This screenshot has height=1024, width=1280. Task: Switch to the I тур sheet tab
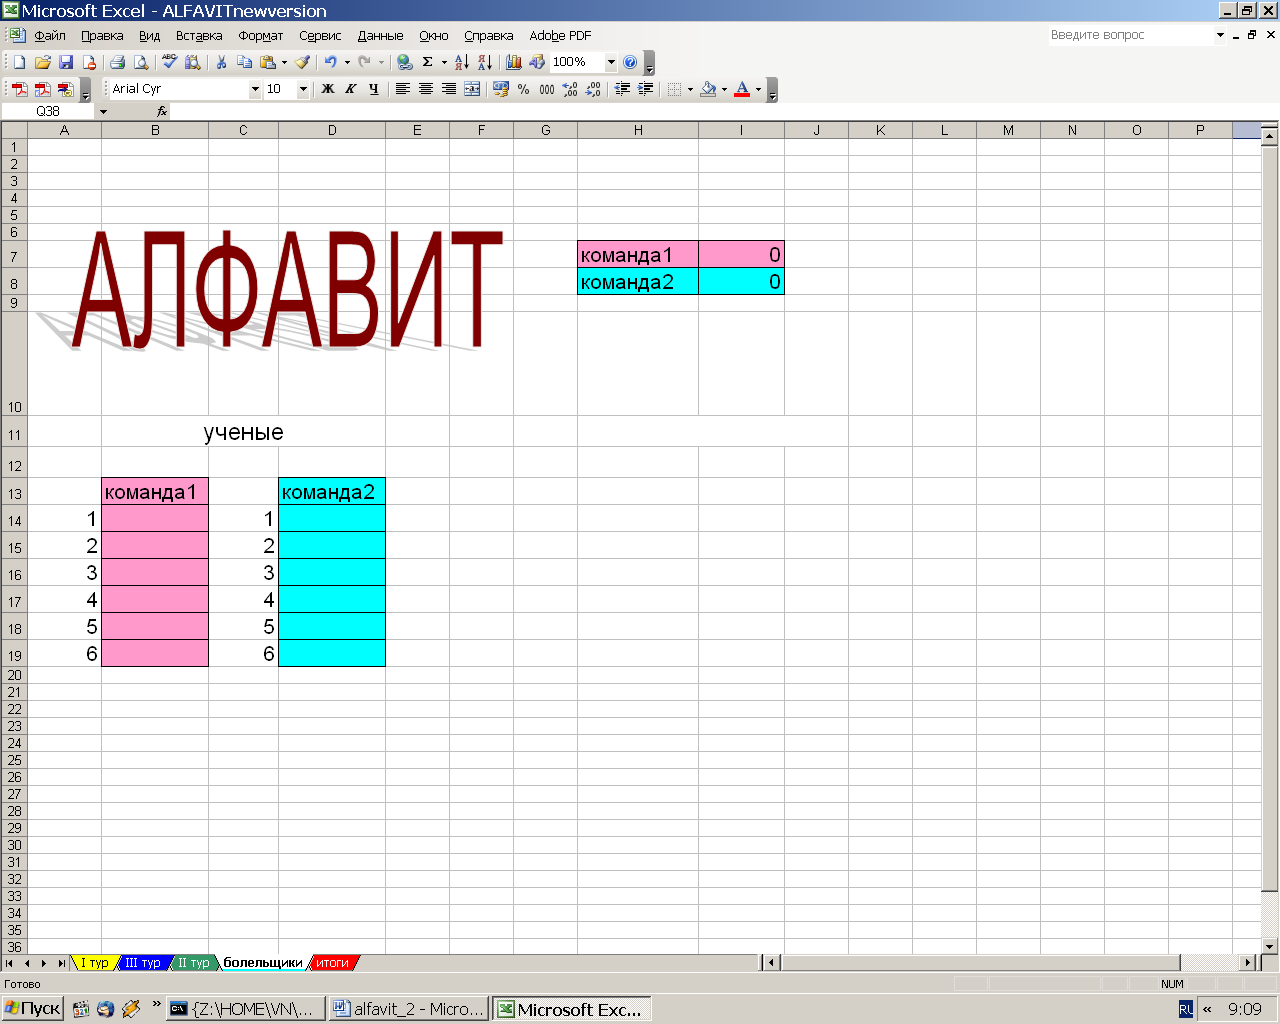click(x=95, y=963)
